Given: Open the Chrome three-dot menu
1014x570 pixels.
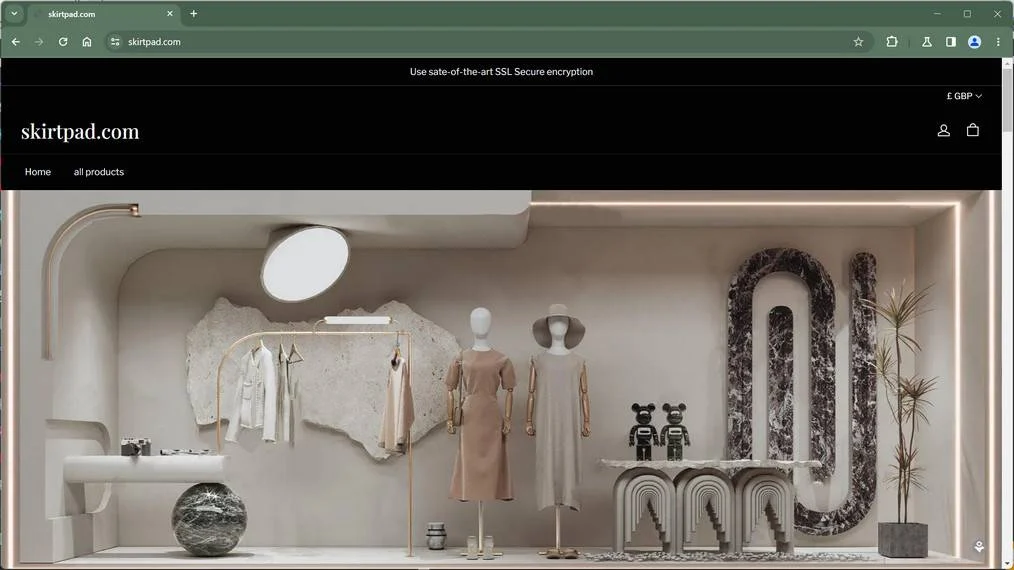Looking at the screenshot, I should click(x=998, y=42).
